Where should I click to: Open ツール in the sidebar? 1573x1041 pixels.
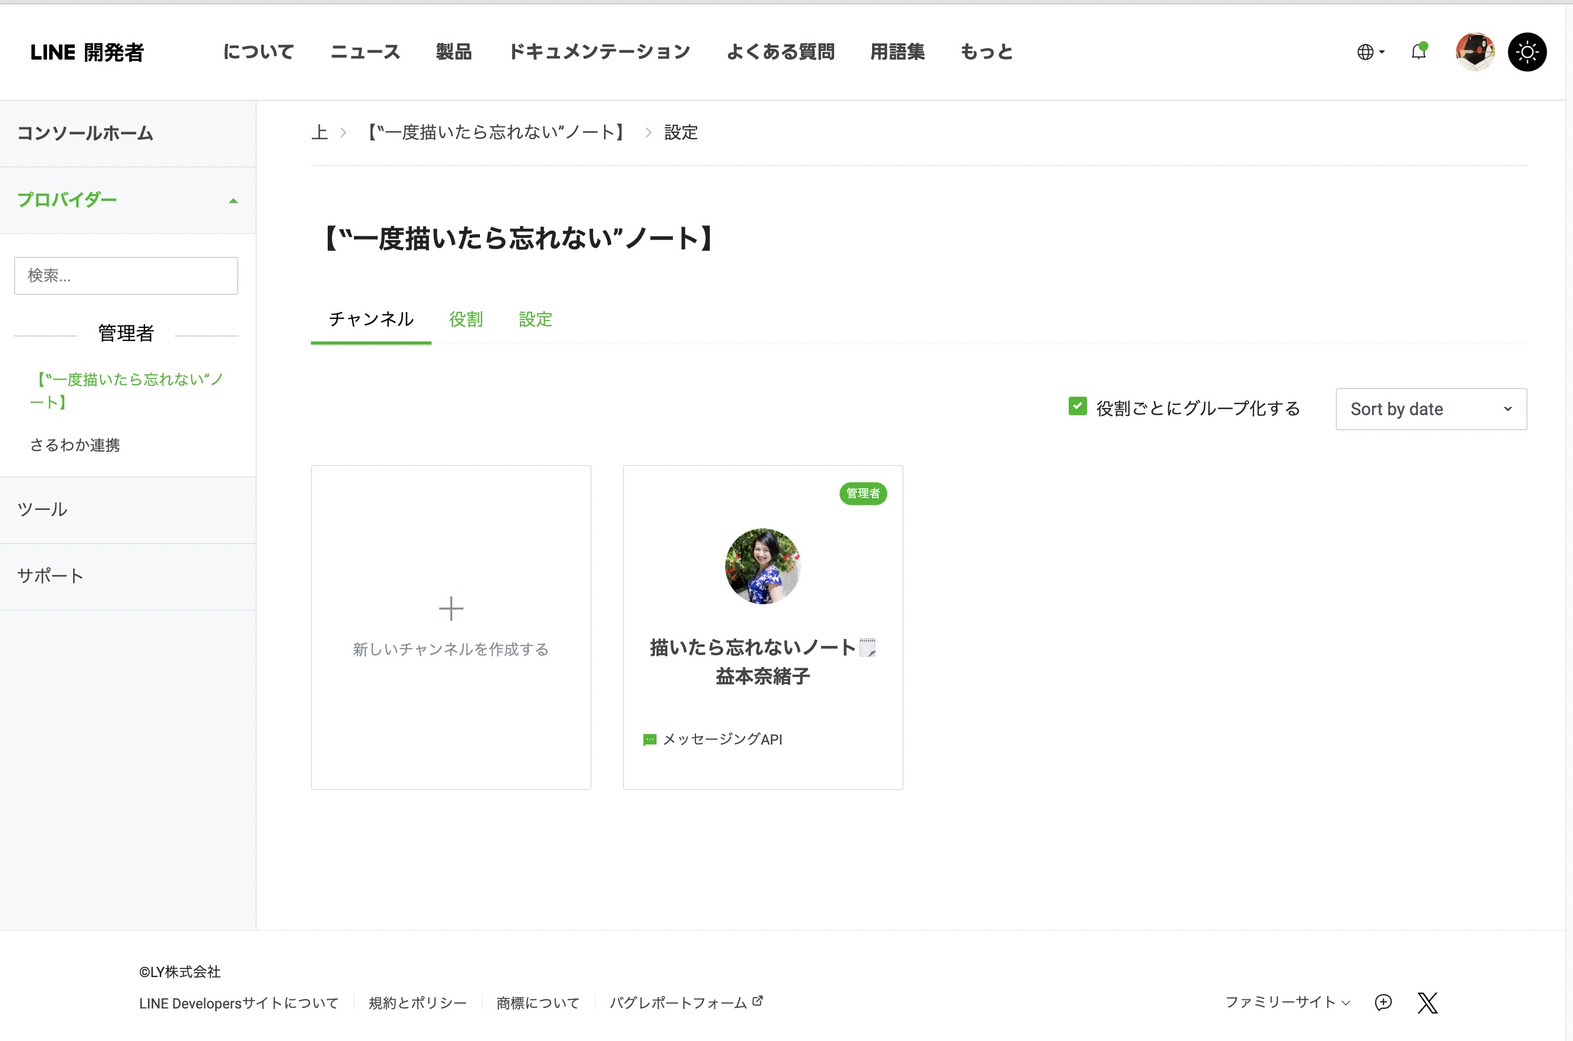point(127,510)
